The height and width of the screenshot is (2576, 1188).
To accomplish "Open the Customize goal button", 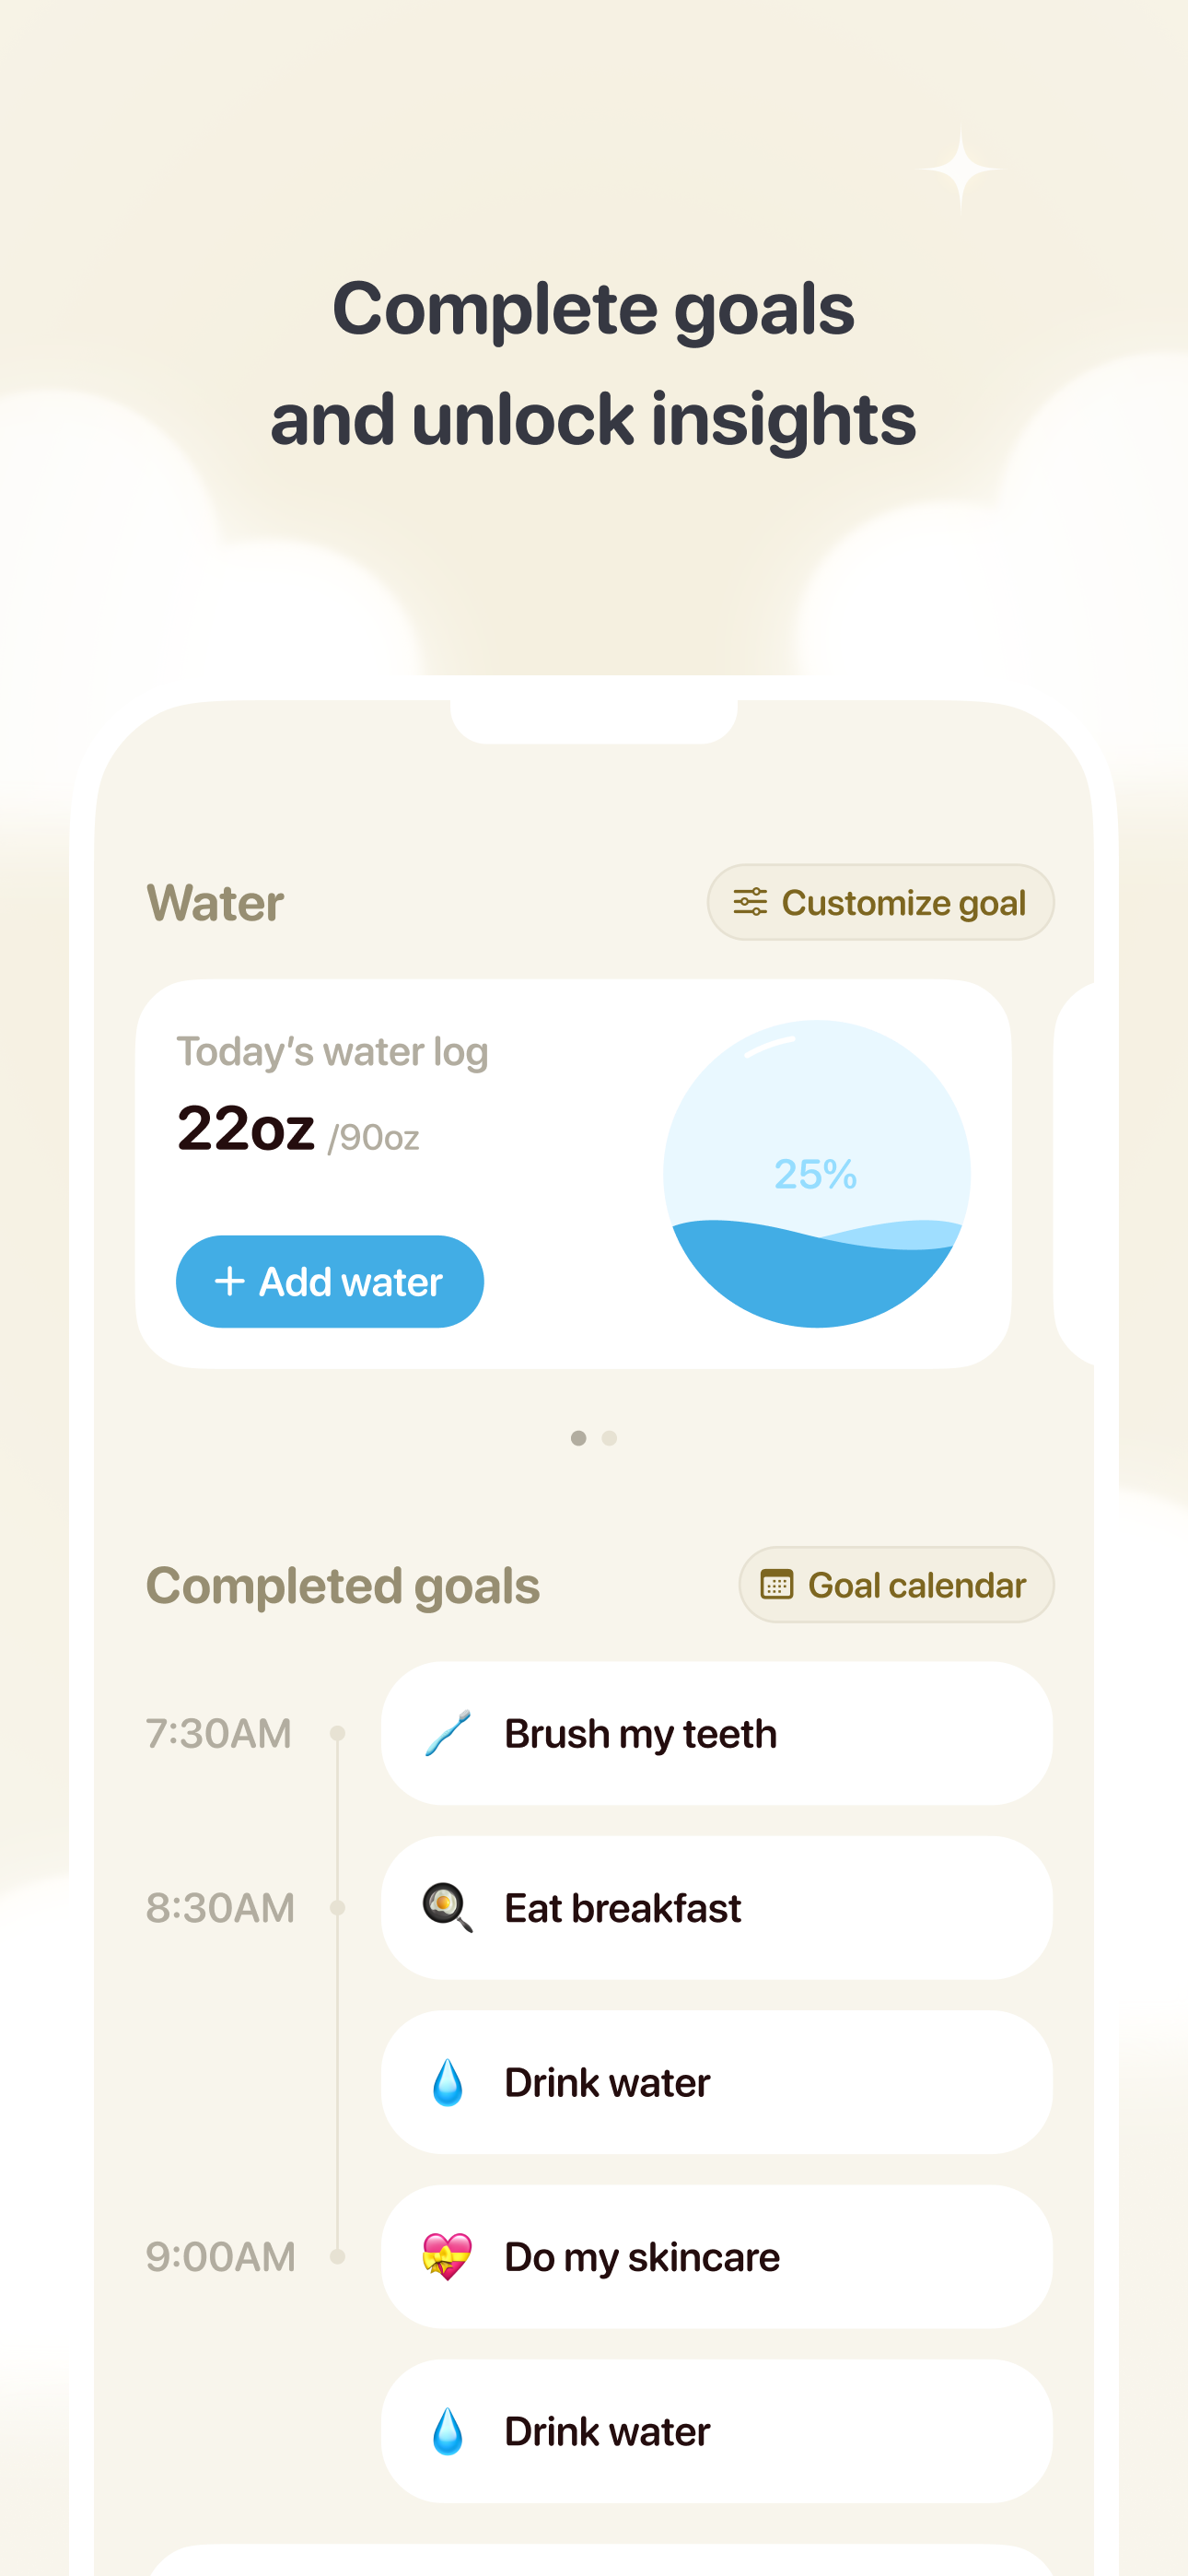I will tap(880, 902).
